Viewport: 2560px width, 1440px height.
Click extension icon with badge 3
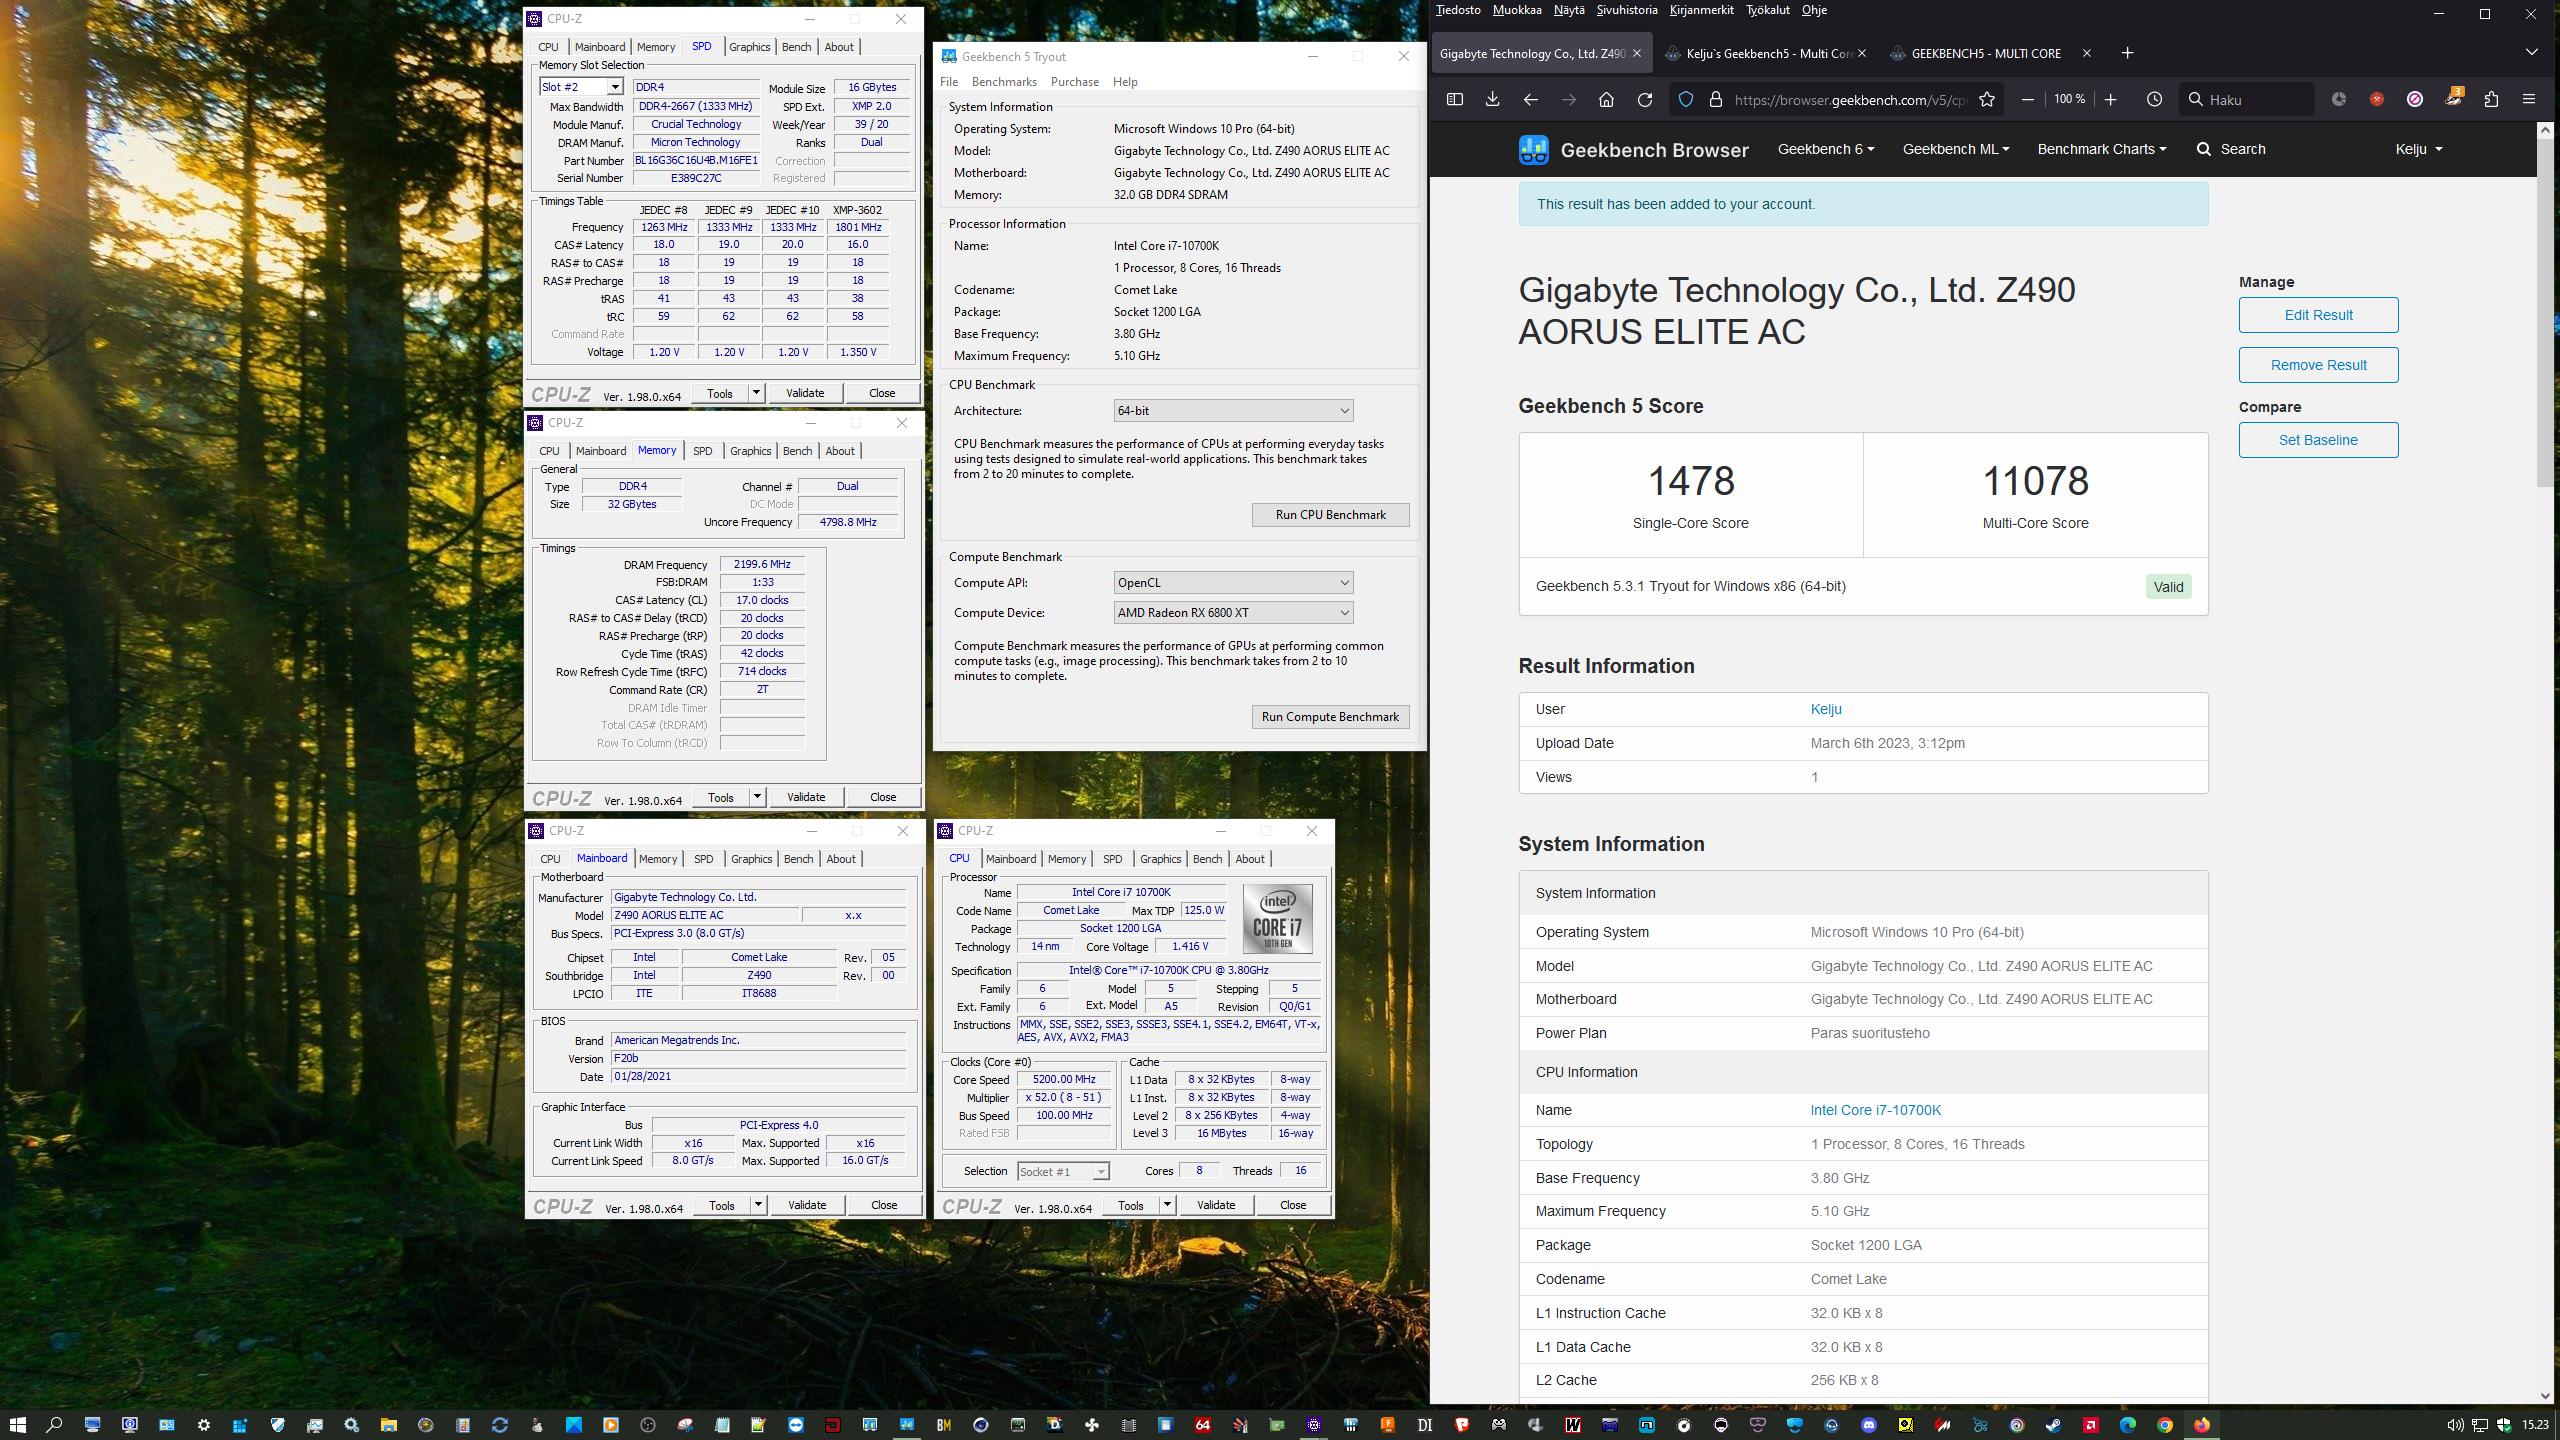[2453, 98]
